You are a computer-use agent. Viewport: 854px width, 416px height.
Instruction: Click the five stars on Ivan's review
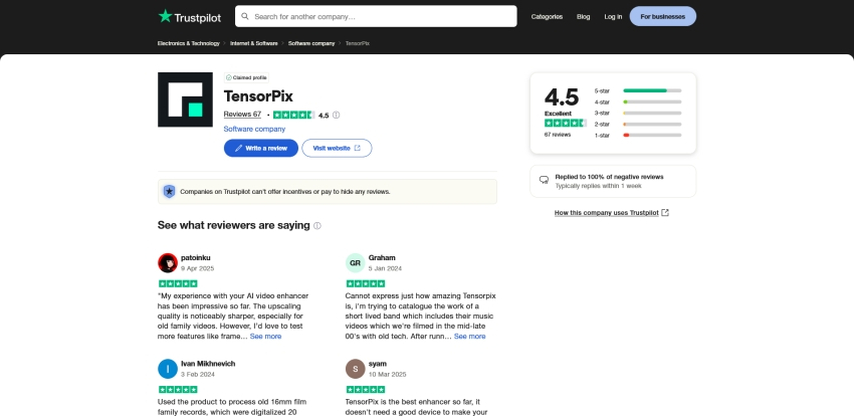(x=178, y=389)
